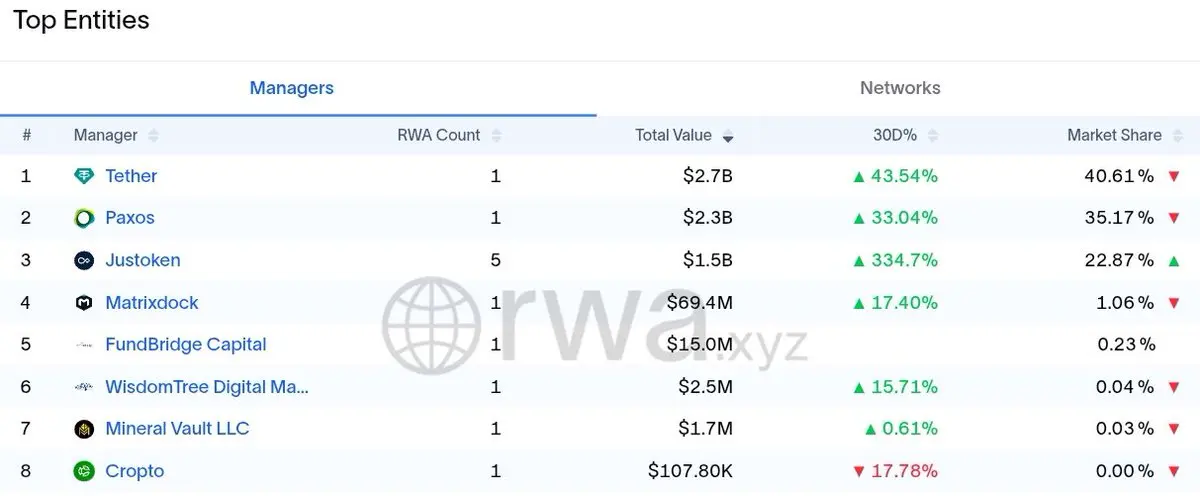The width and height of the screenshot is (1200, 496).
Task: Sort by Manager column arrows
Action: pos(153,136)
